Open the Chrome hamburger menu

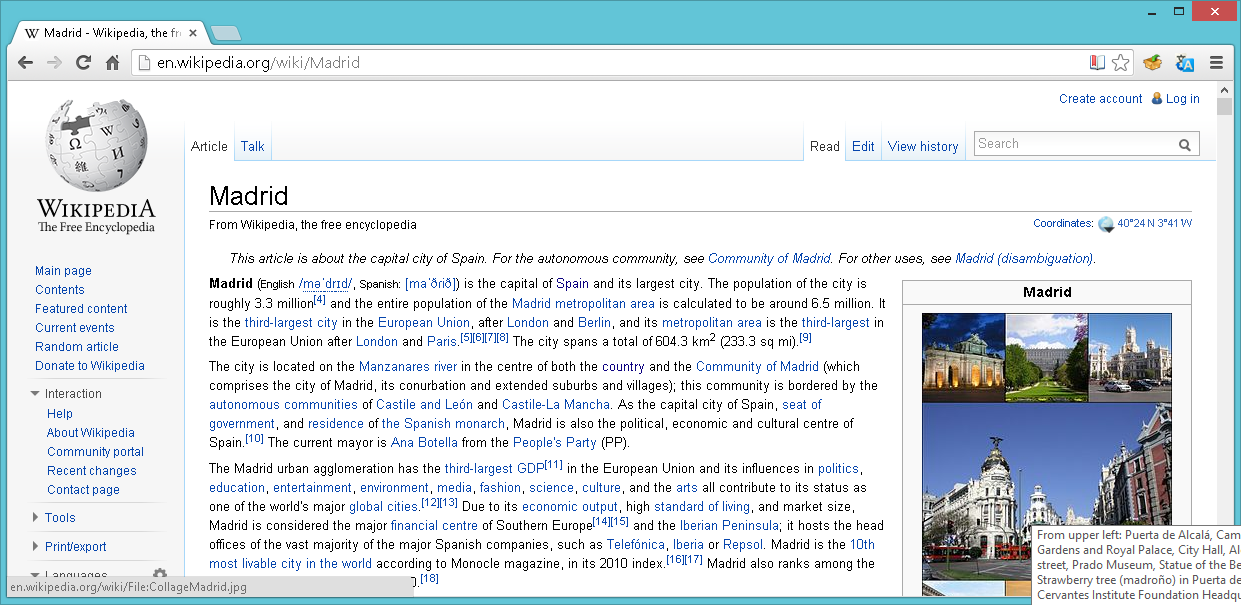(x=1217, y=63)
